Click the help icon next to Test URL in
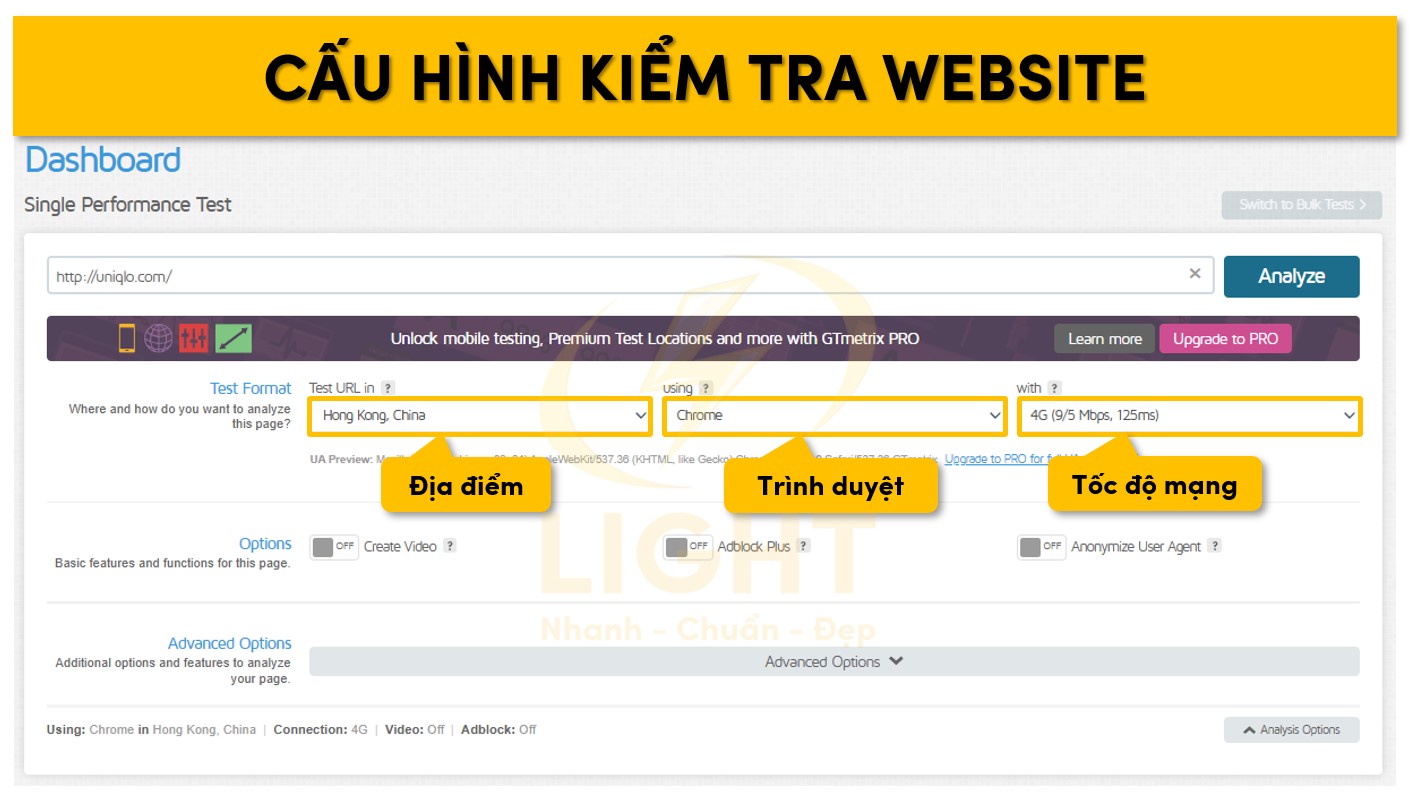 (x=388, y=388)
